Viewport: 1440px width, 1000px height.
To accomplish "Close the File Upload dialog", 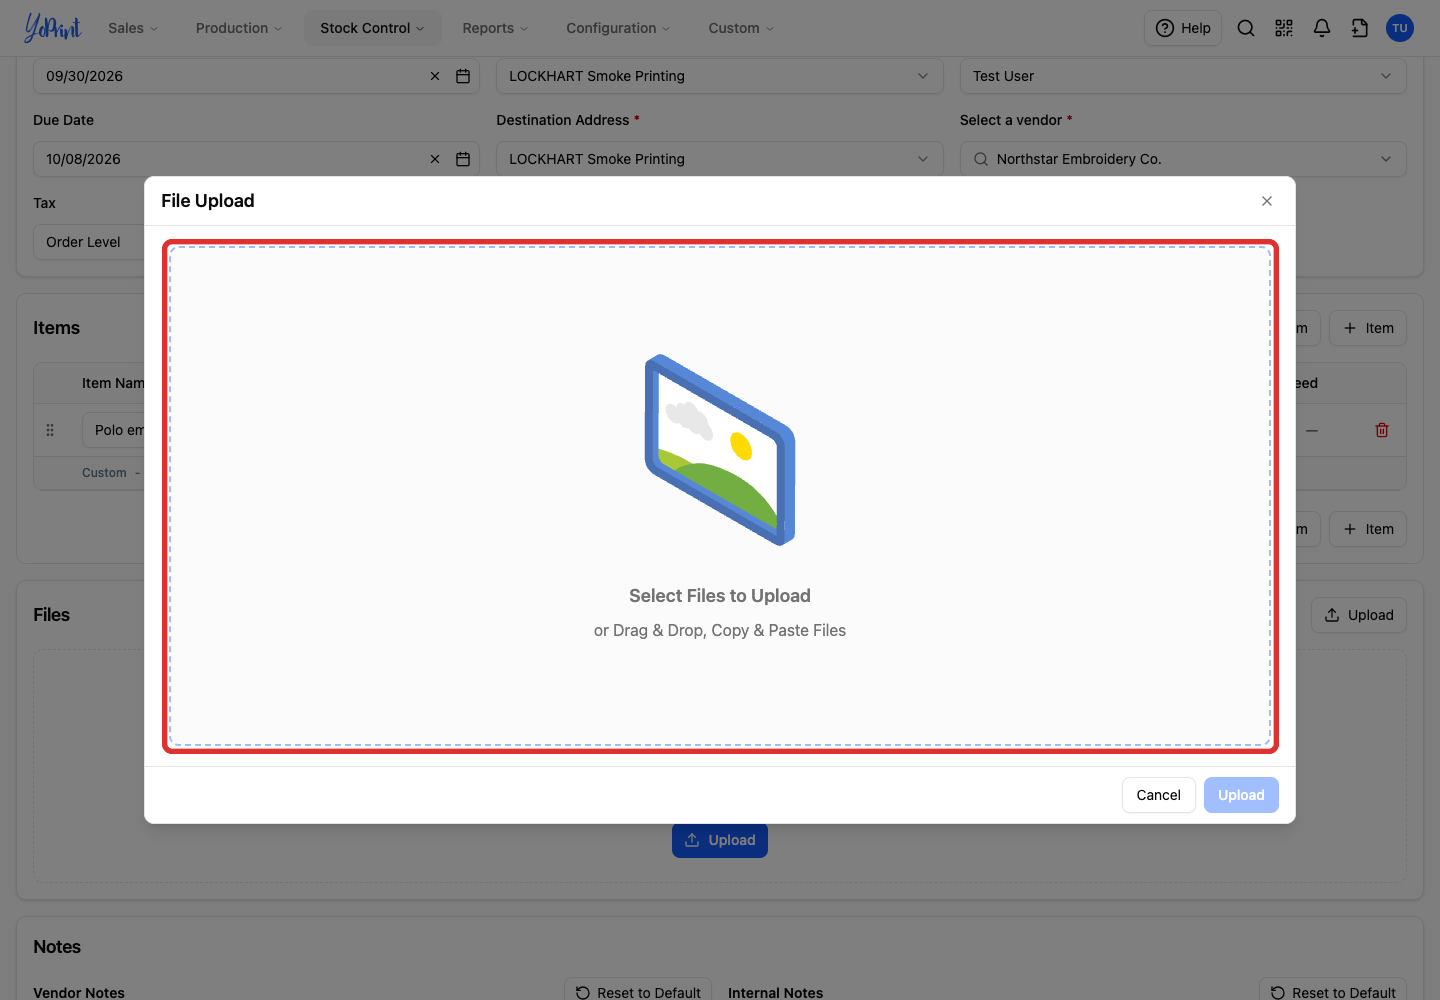I will (x=1267, y=201).
